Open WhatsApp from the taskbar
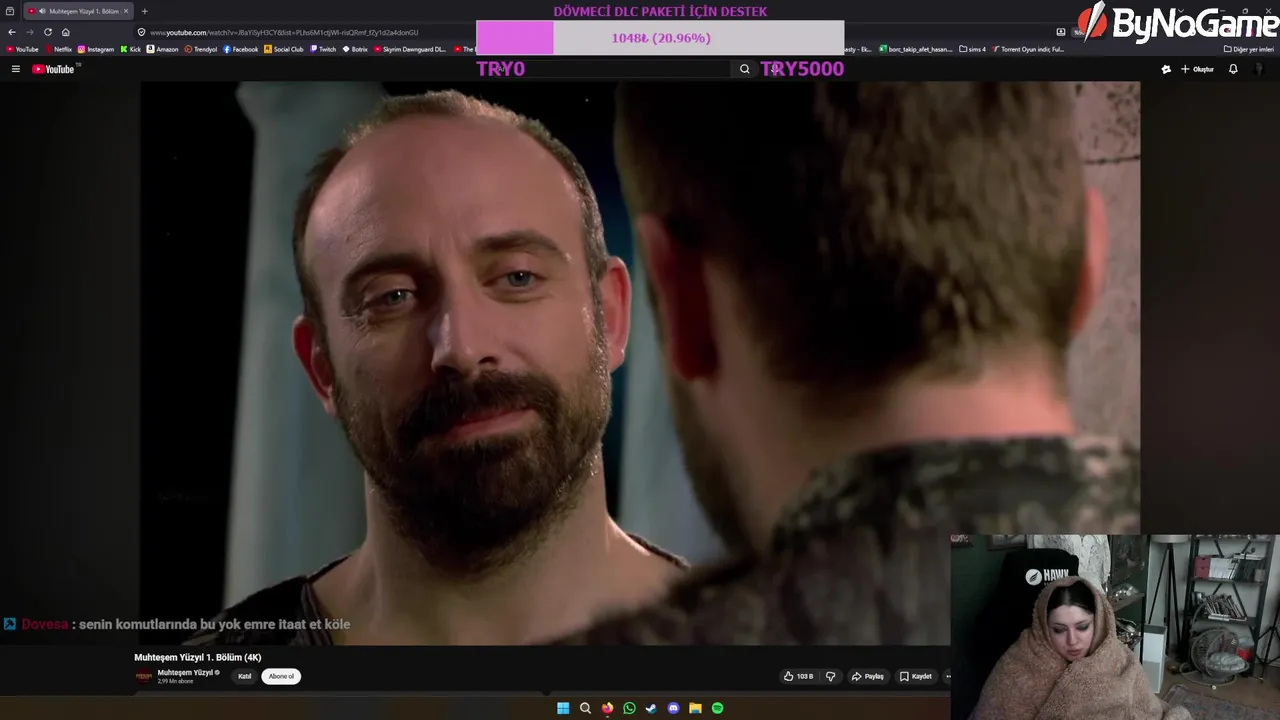The height and width of the screenshot is (720, 1280). click(629, 708)
